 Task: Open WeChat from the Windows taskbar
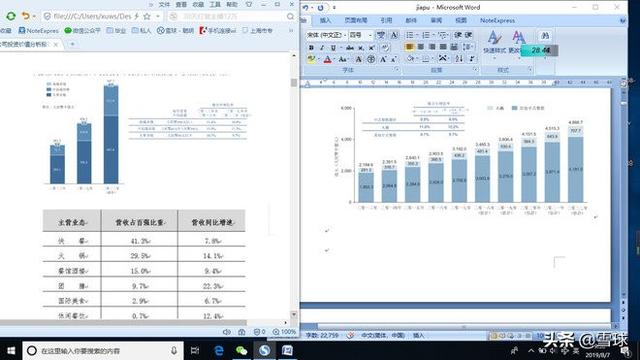click(242, 350)
